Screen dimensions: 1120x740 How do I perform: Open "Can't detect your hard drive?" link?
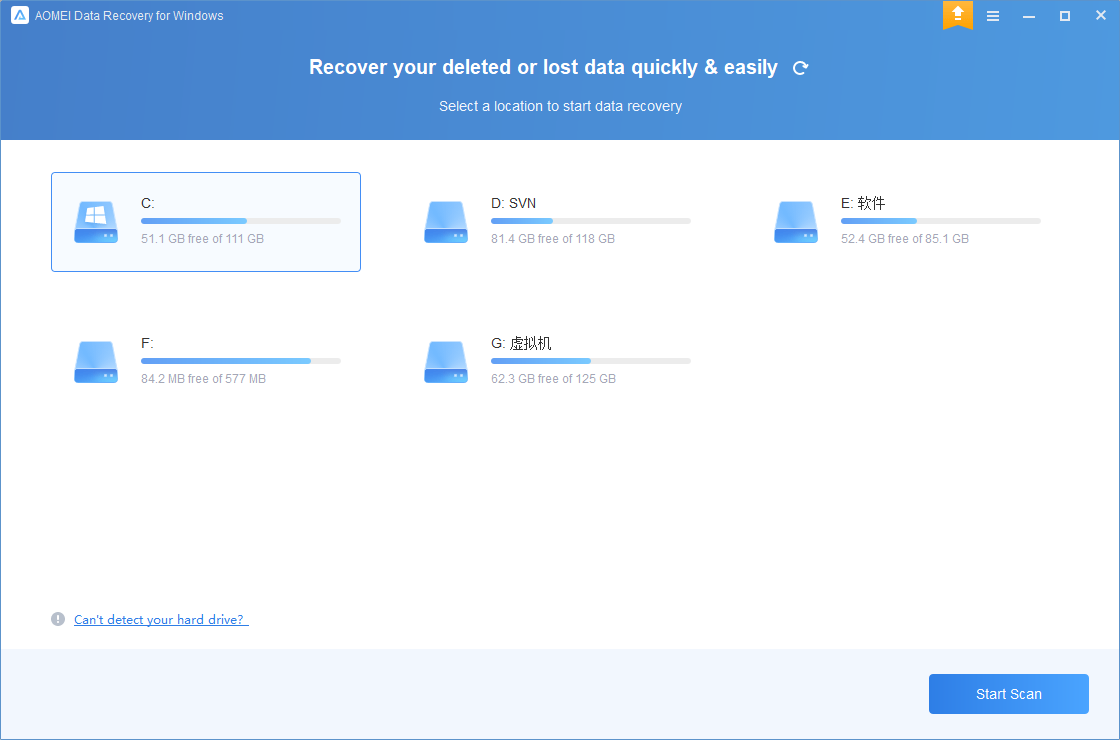(x=161, y=619)
